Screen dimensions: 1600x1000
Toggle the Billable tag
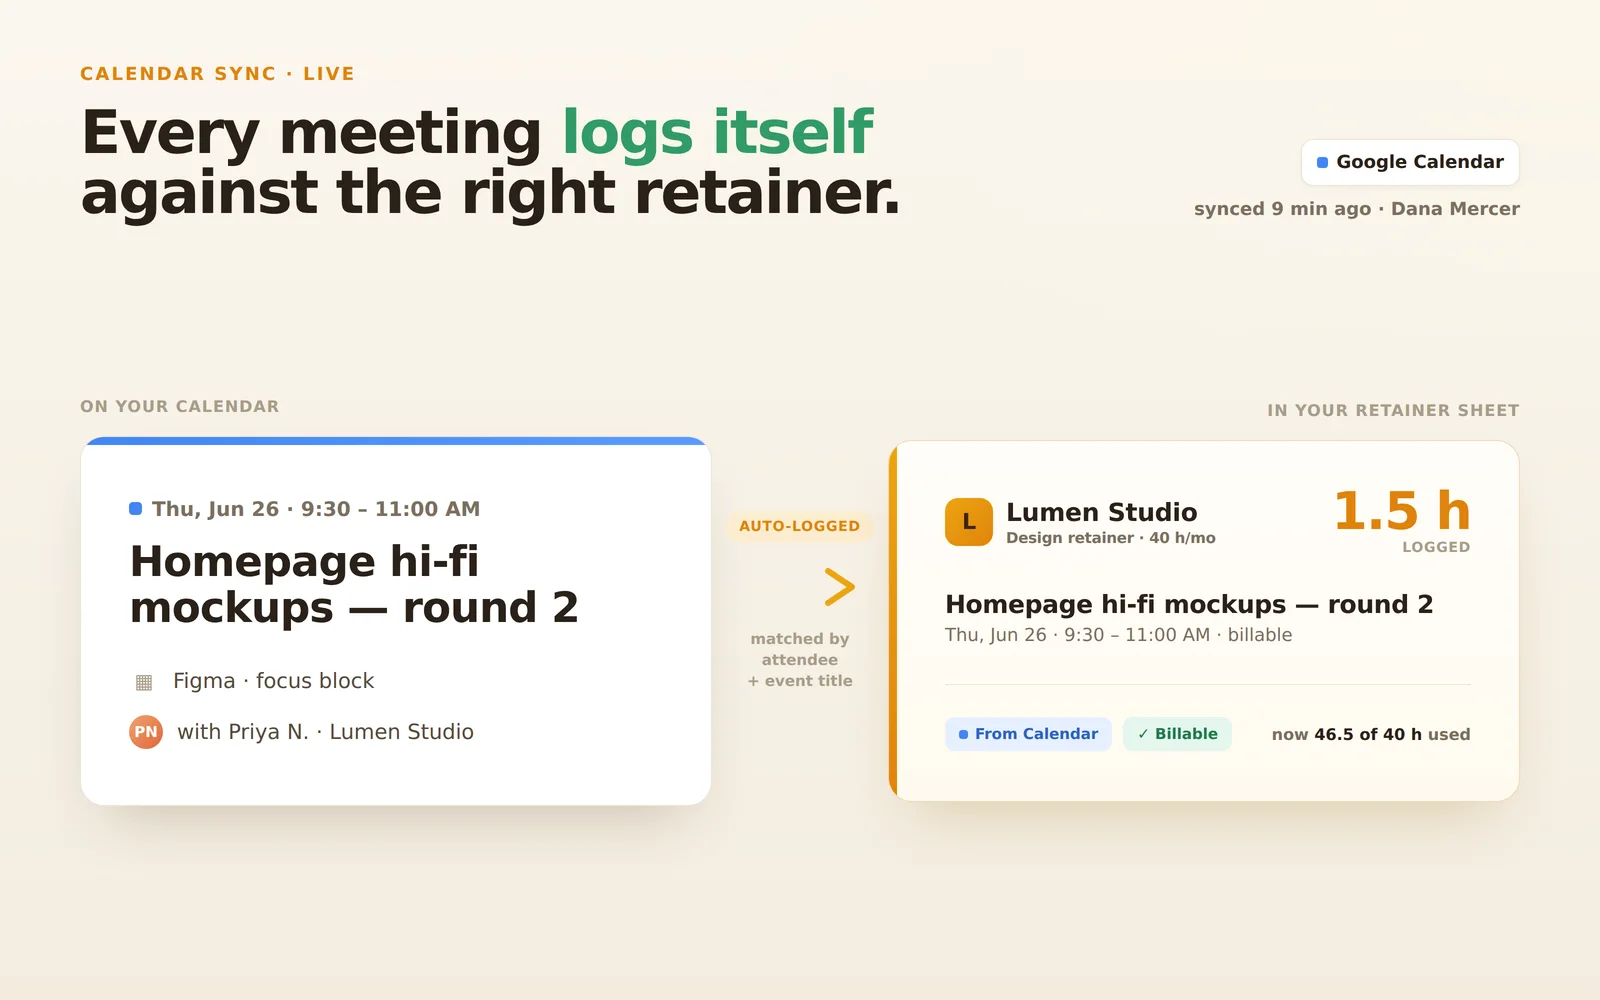(x=1177, y=734)
